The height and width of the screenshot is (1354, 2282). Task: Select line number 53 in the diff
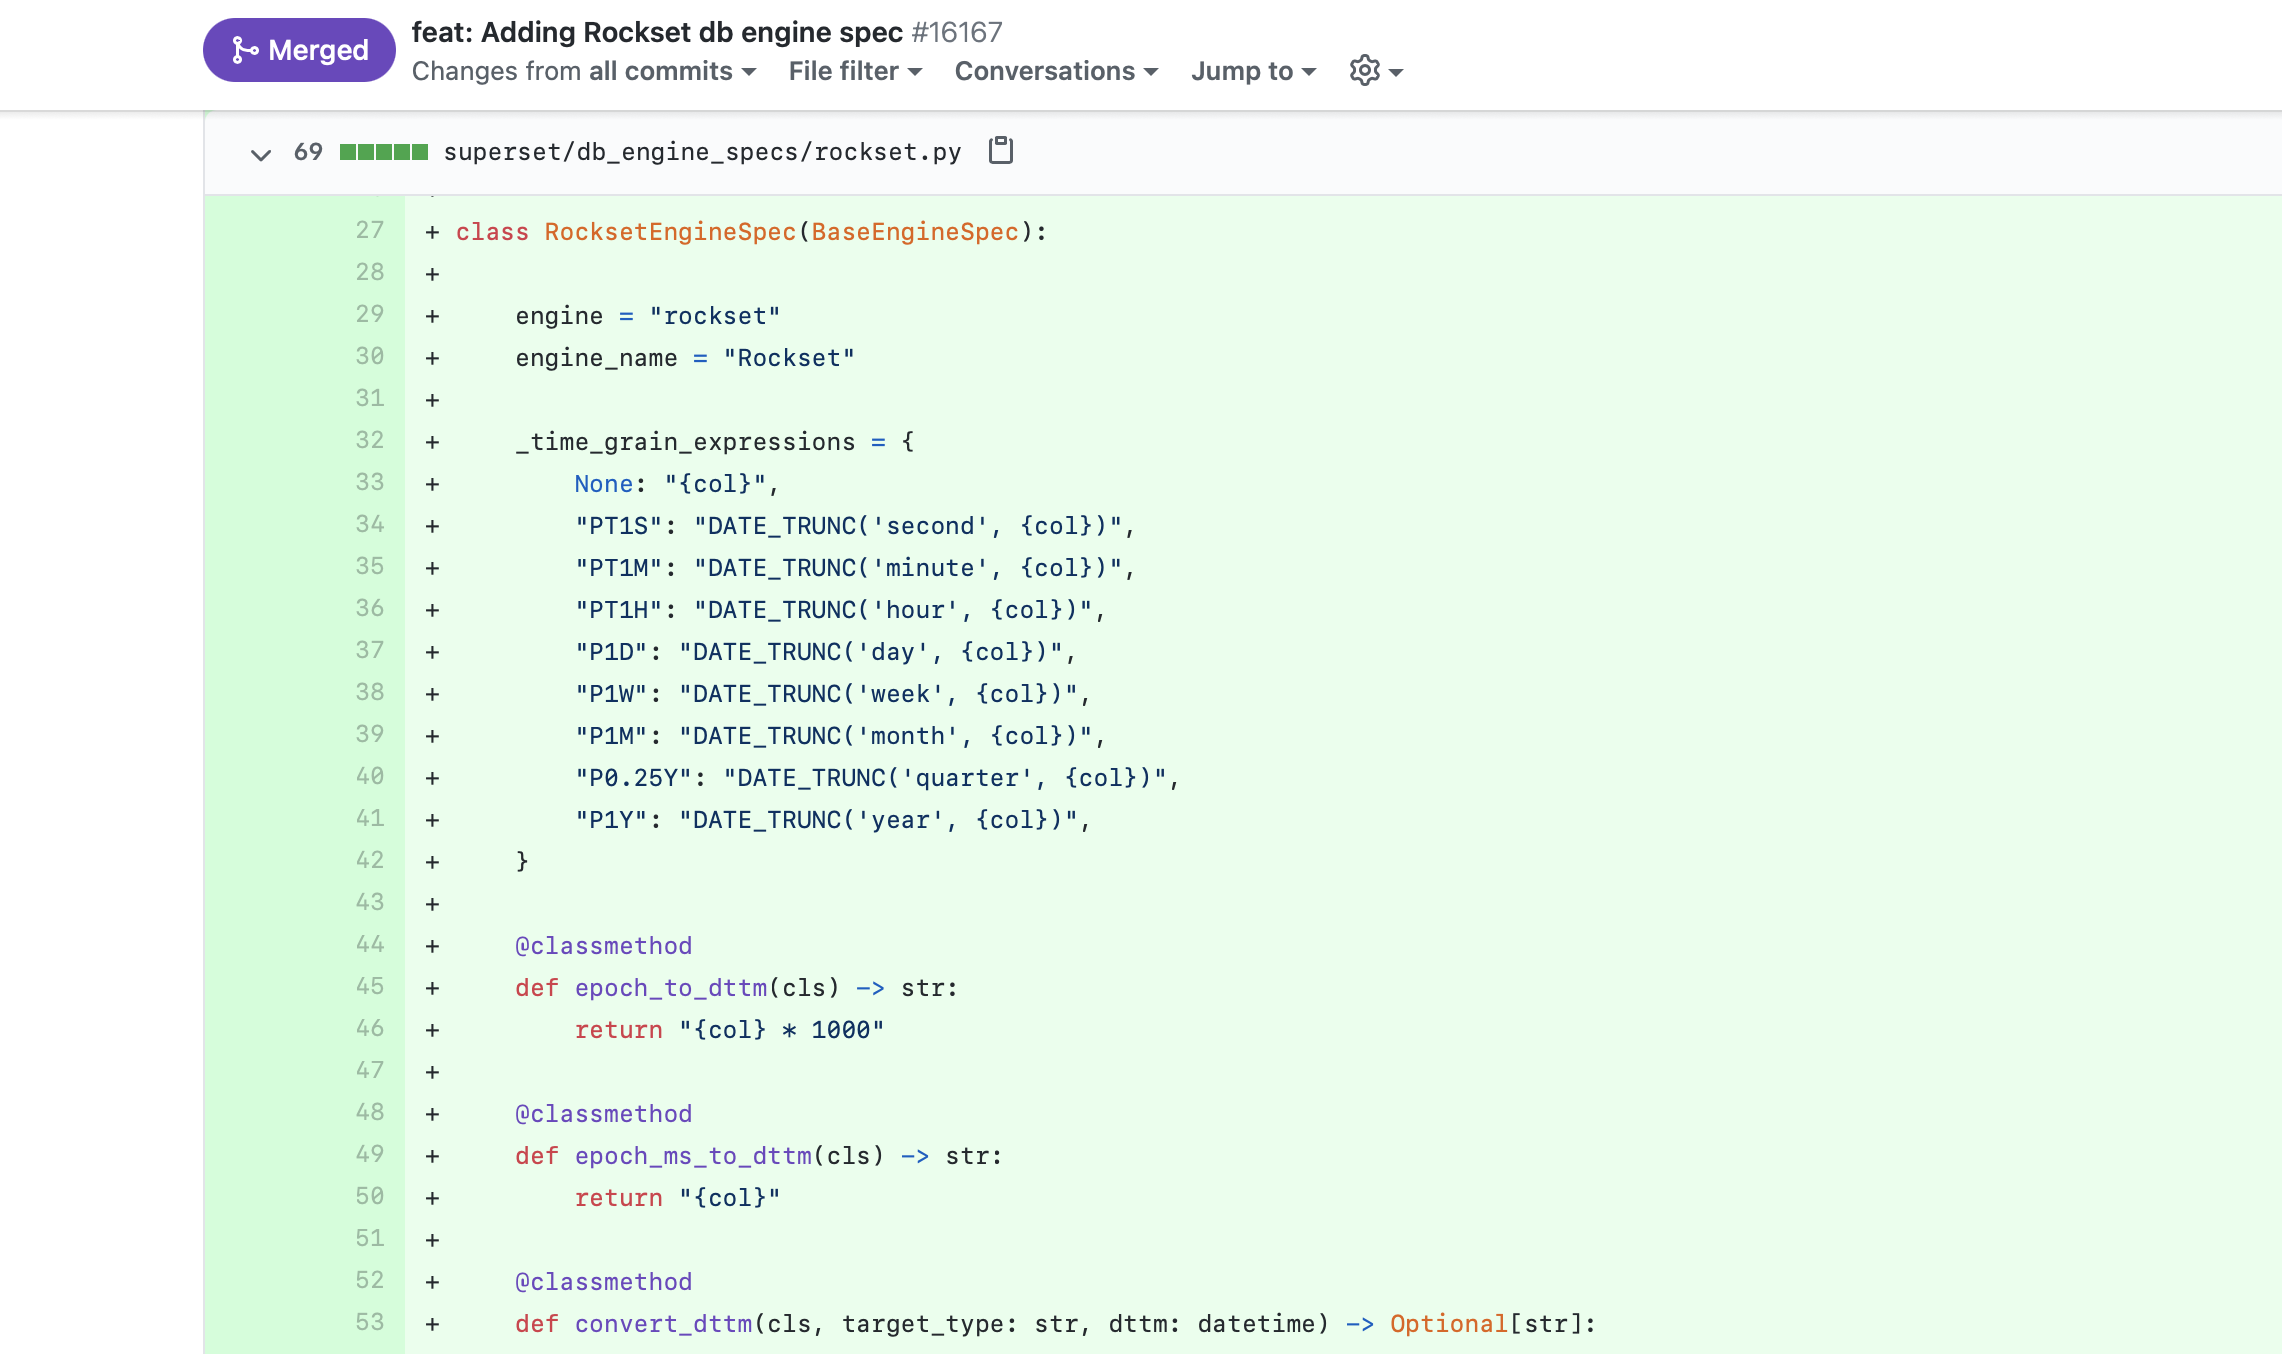368,1322
